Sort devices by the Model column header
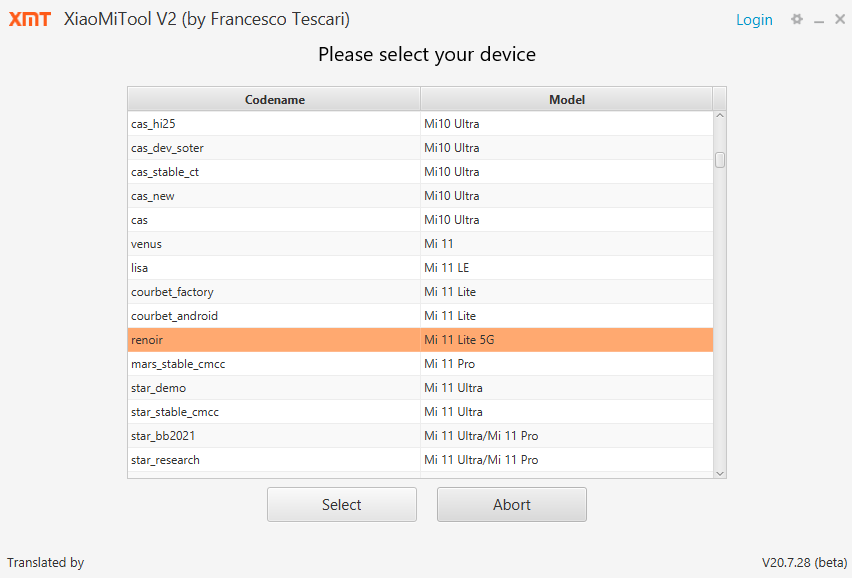Screen dimensions: 852x578 point(566,99)
